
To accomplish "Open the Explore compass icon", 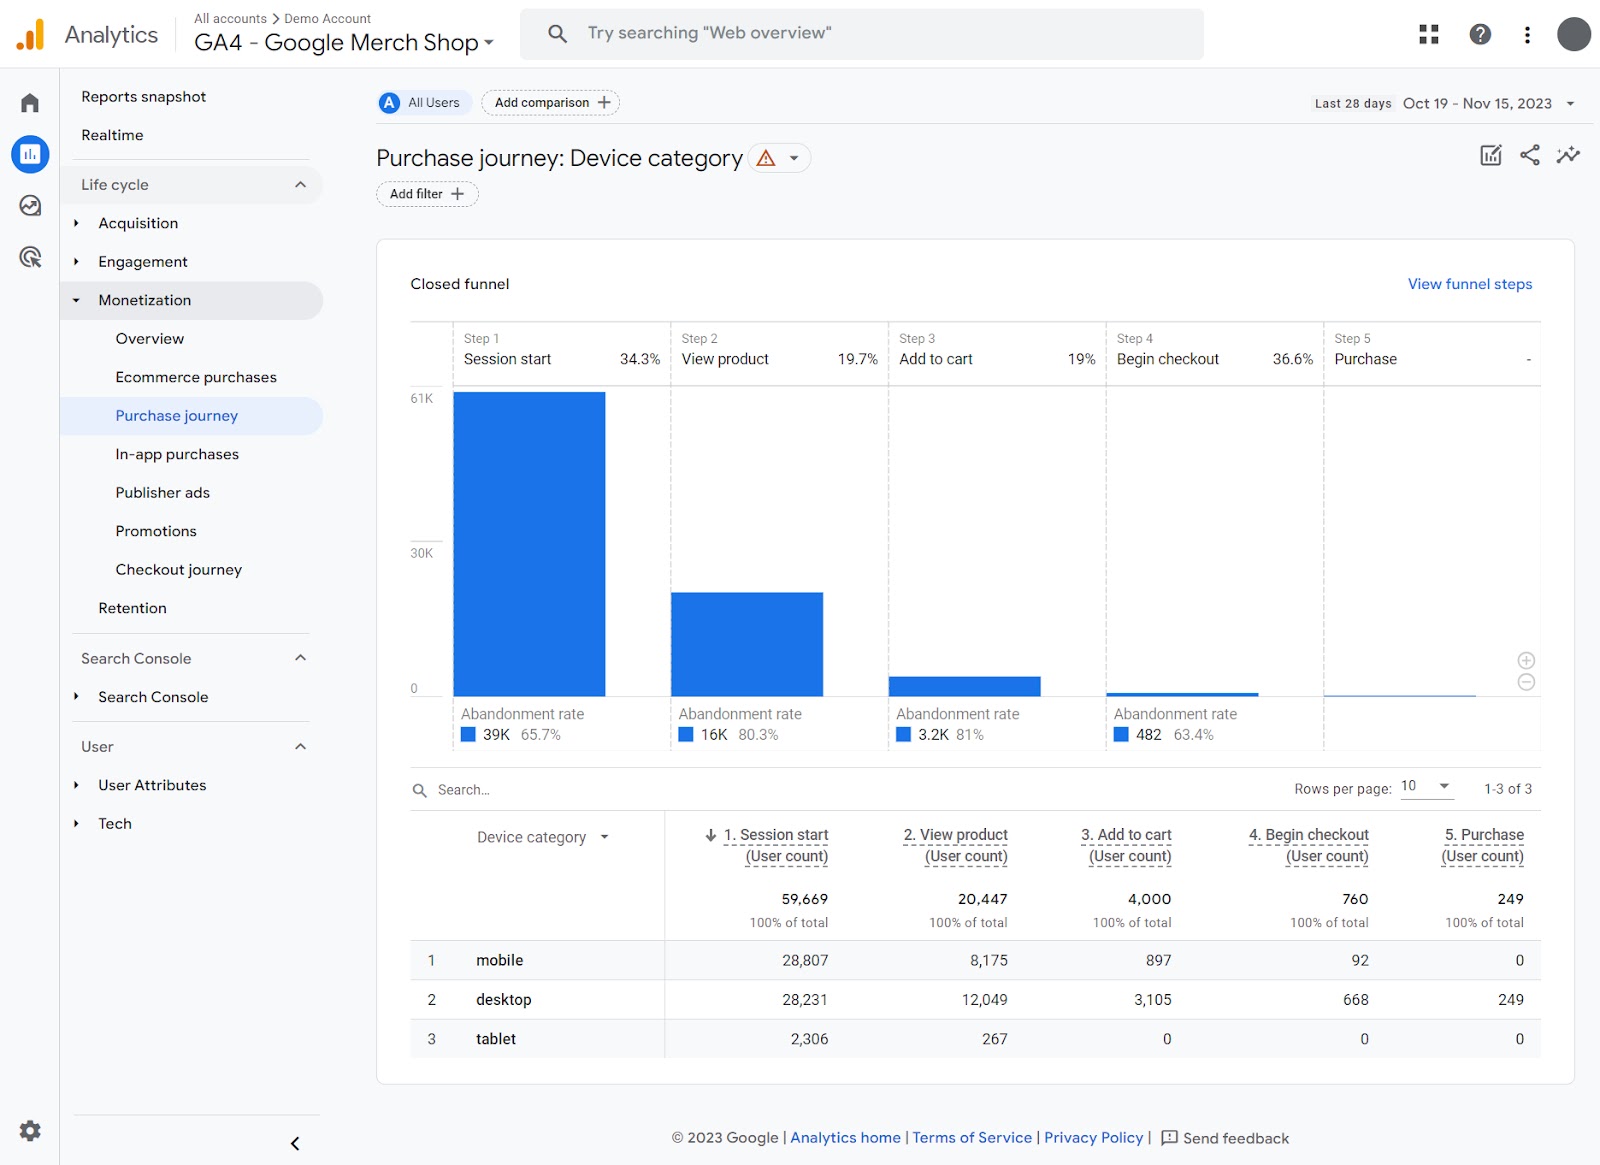I will pyautogui.click(x=29, y=206).
